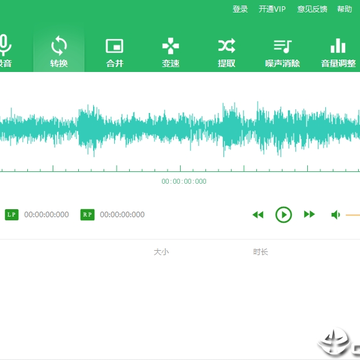Open the recording tool with microphone icon
The width and height of the screenshot is (360, 360).
(6, 50)
